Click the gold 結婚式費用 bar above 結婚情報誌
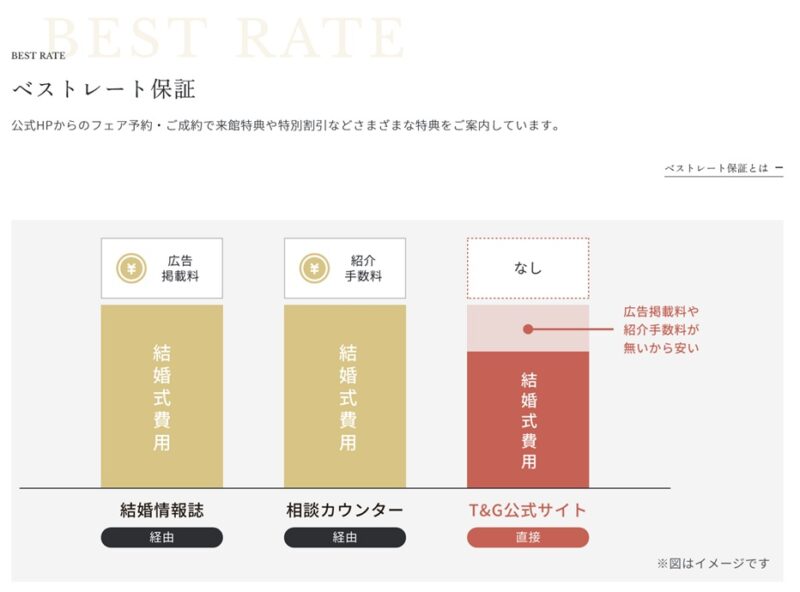800x592 pixels. (162, 397)
